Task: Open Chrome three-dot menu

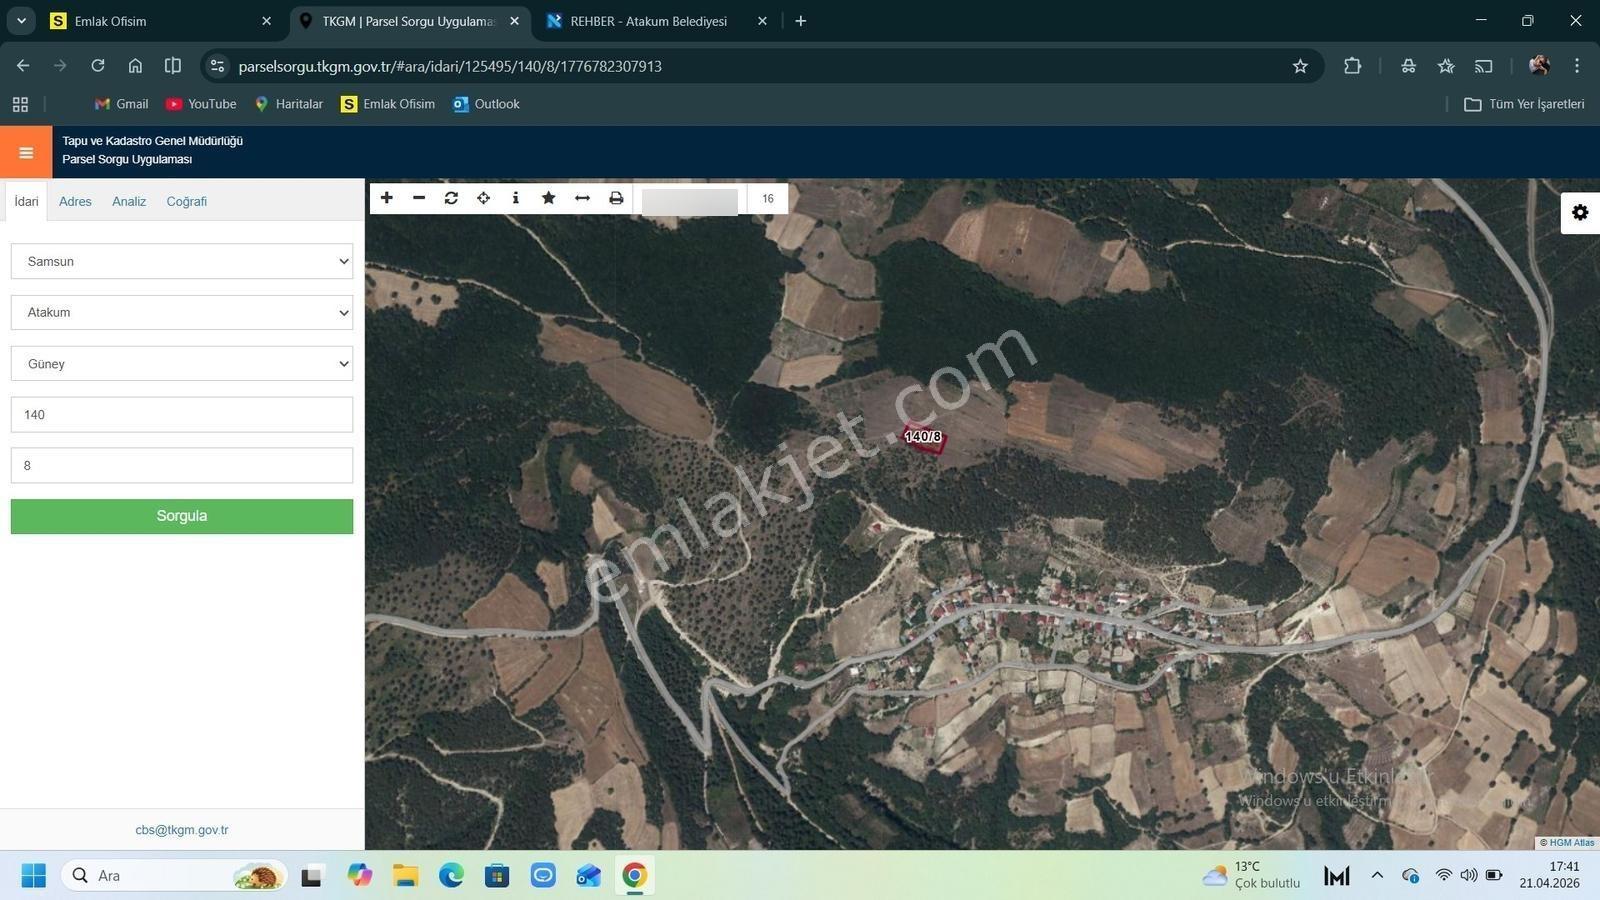Action: click(1577, 66)
